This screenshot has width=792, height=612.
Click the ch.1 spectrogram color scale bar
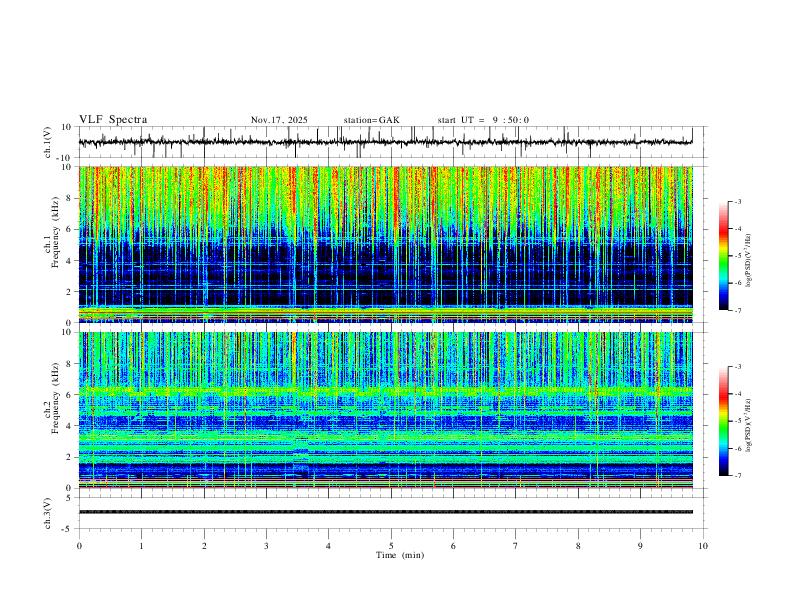click(723, 256)
